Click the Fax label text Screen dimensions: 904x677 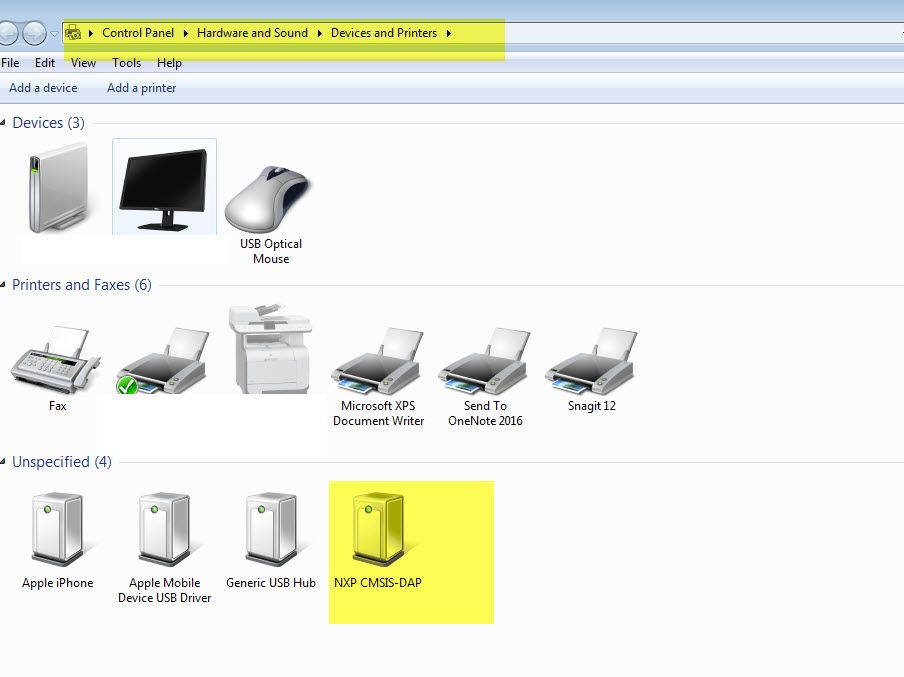click(x=57, y=406)
